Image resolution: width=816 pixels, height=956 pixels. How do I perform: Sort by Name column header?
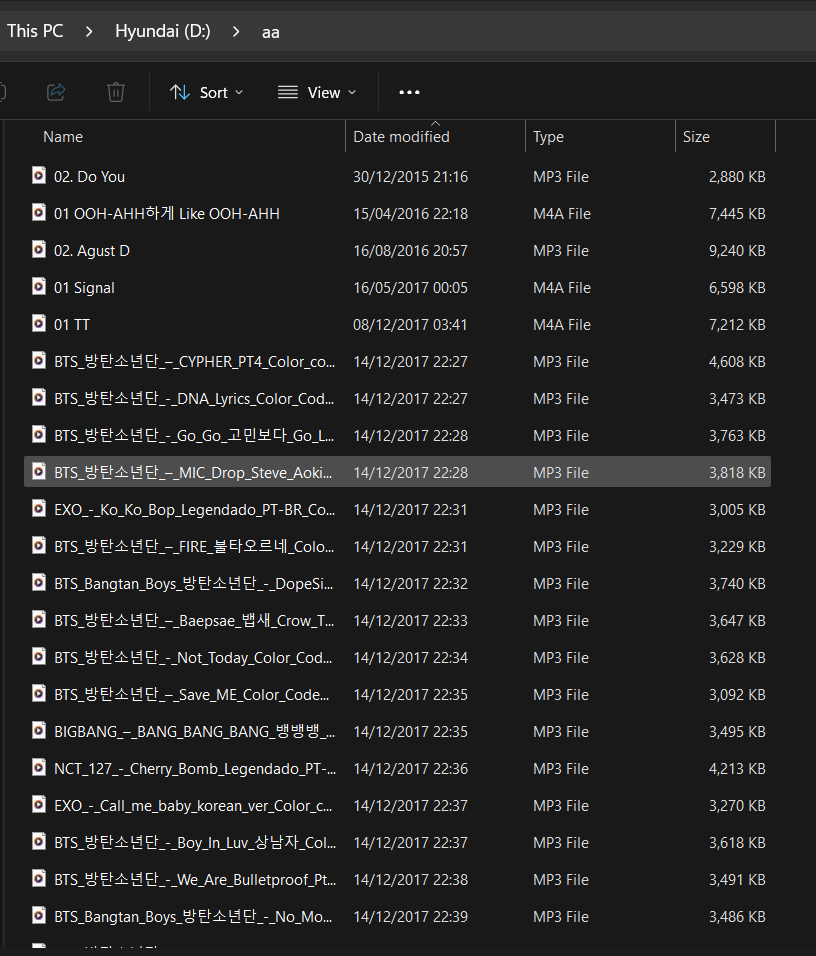pyautogui.click(x=63, y=137)
